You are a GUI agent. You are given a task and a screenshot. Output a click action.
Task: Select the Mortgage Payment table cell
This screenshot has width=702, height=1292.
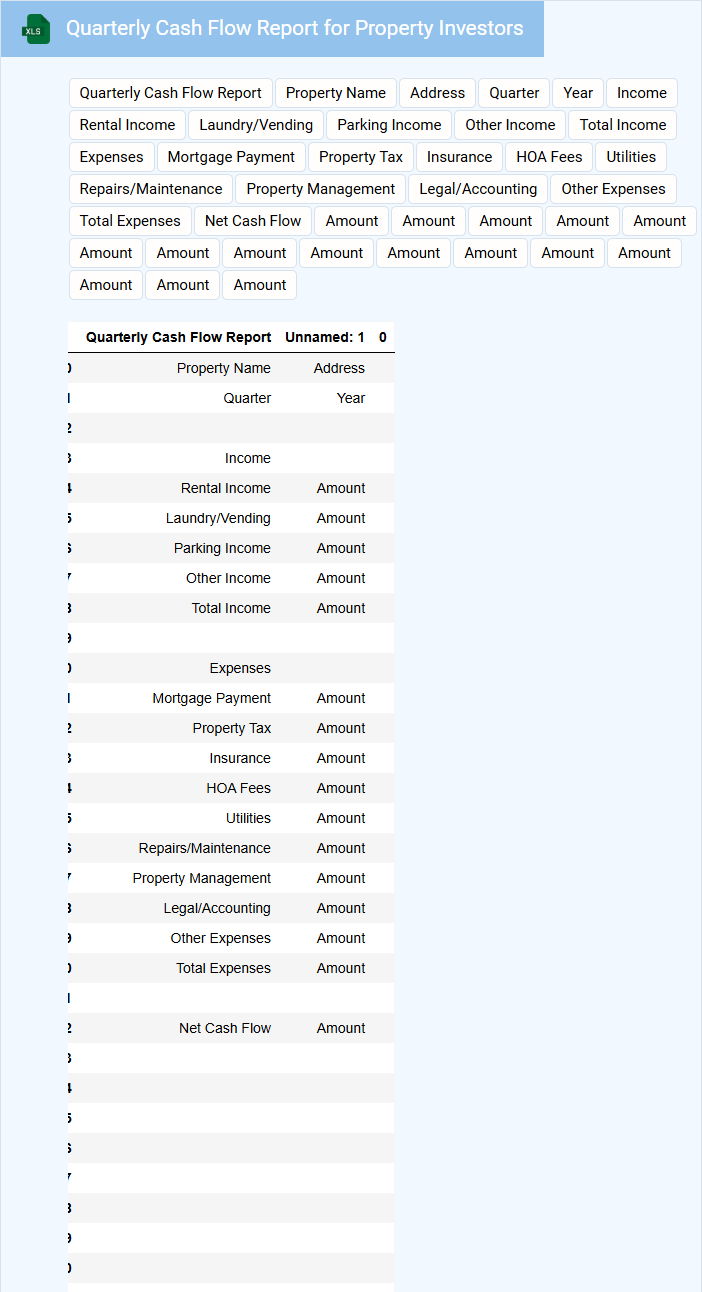[212, 698]
